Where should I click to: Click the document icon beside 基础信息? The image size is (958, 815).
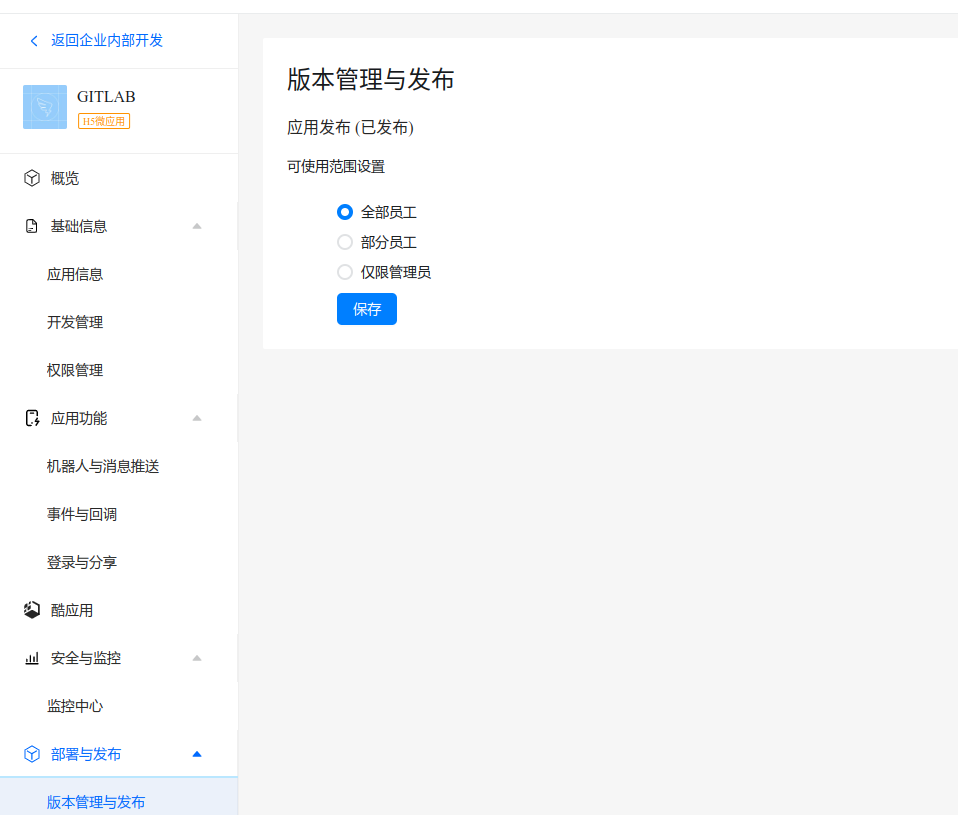click(x=32, y=226)
